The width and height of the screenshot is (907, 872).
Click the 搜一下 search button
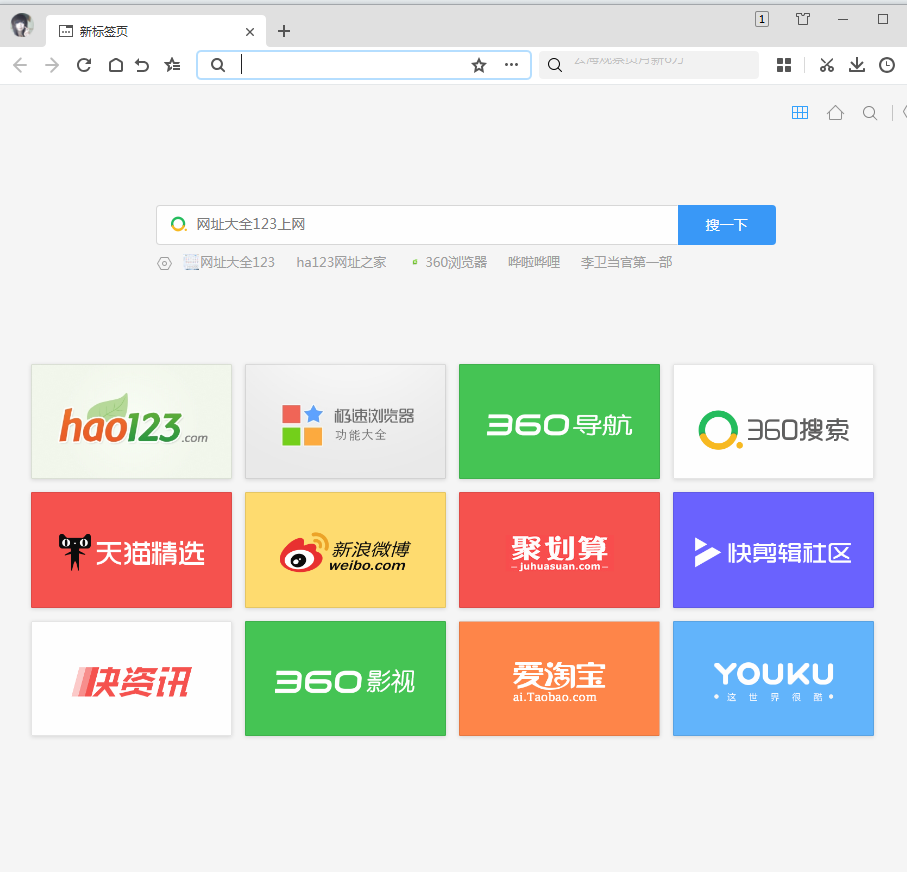click(727, 225)
